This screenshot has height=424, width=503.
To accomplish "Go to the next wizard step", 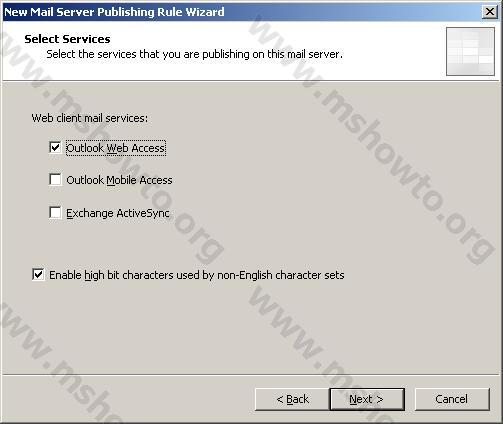I will coord(367,399).
